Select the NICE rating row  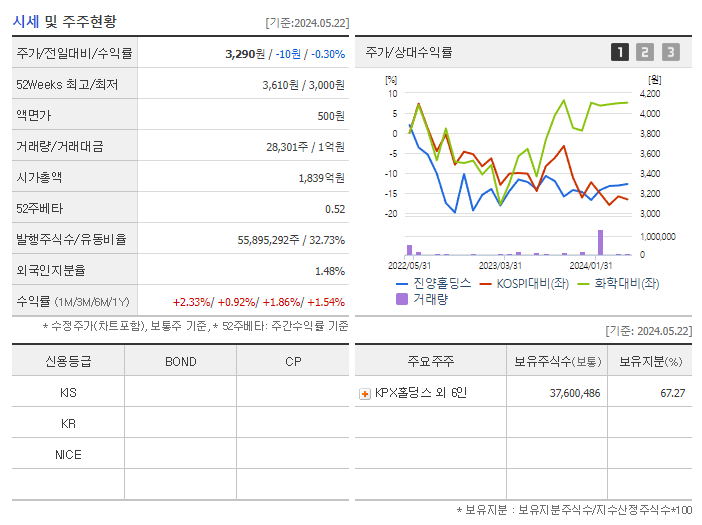tap(180, 454)
